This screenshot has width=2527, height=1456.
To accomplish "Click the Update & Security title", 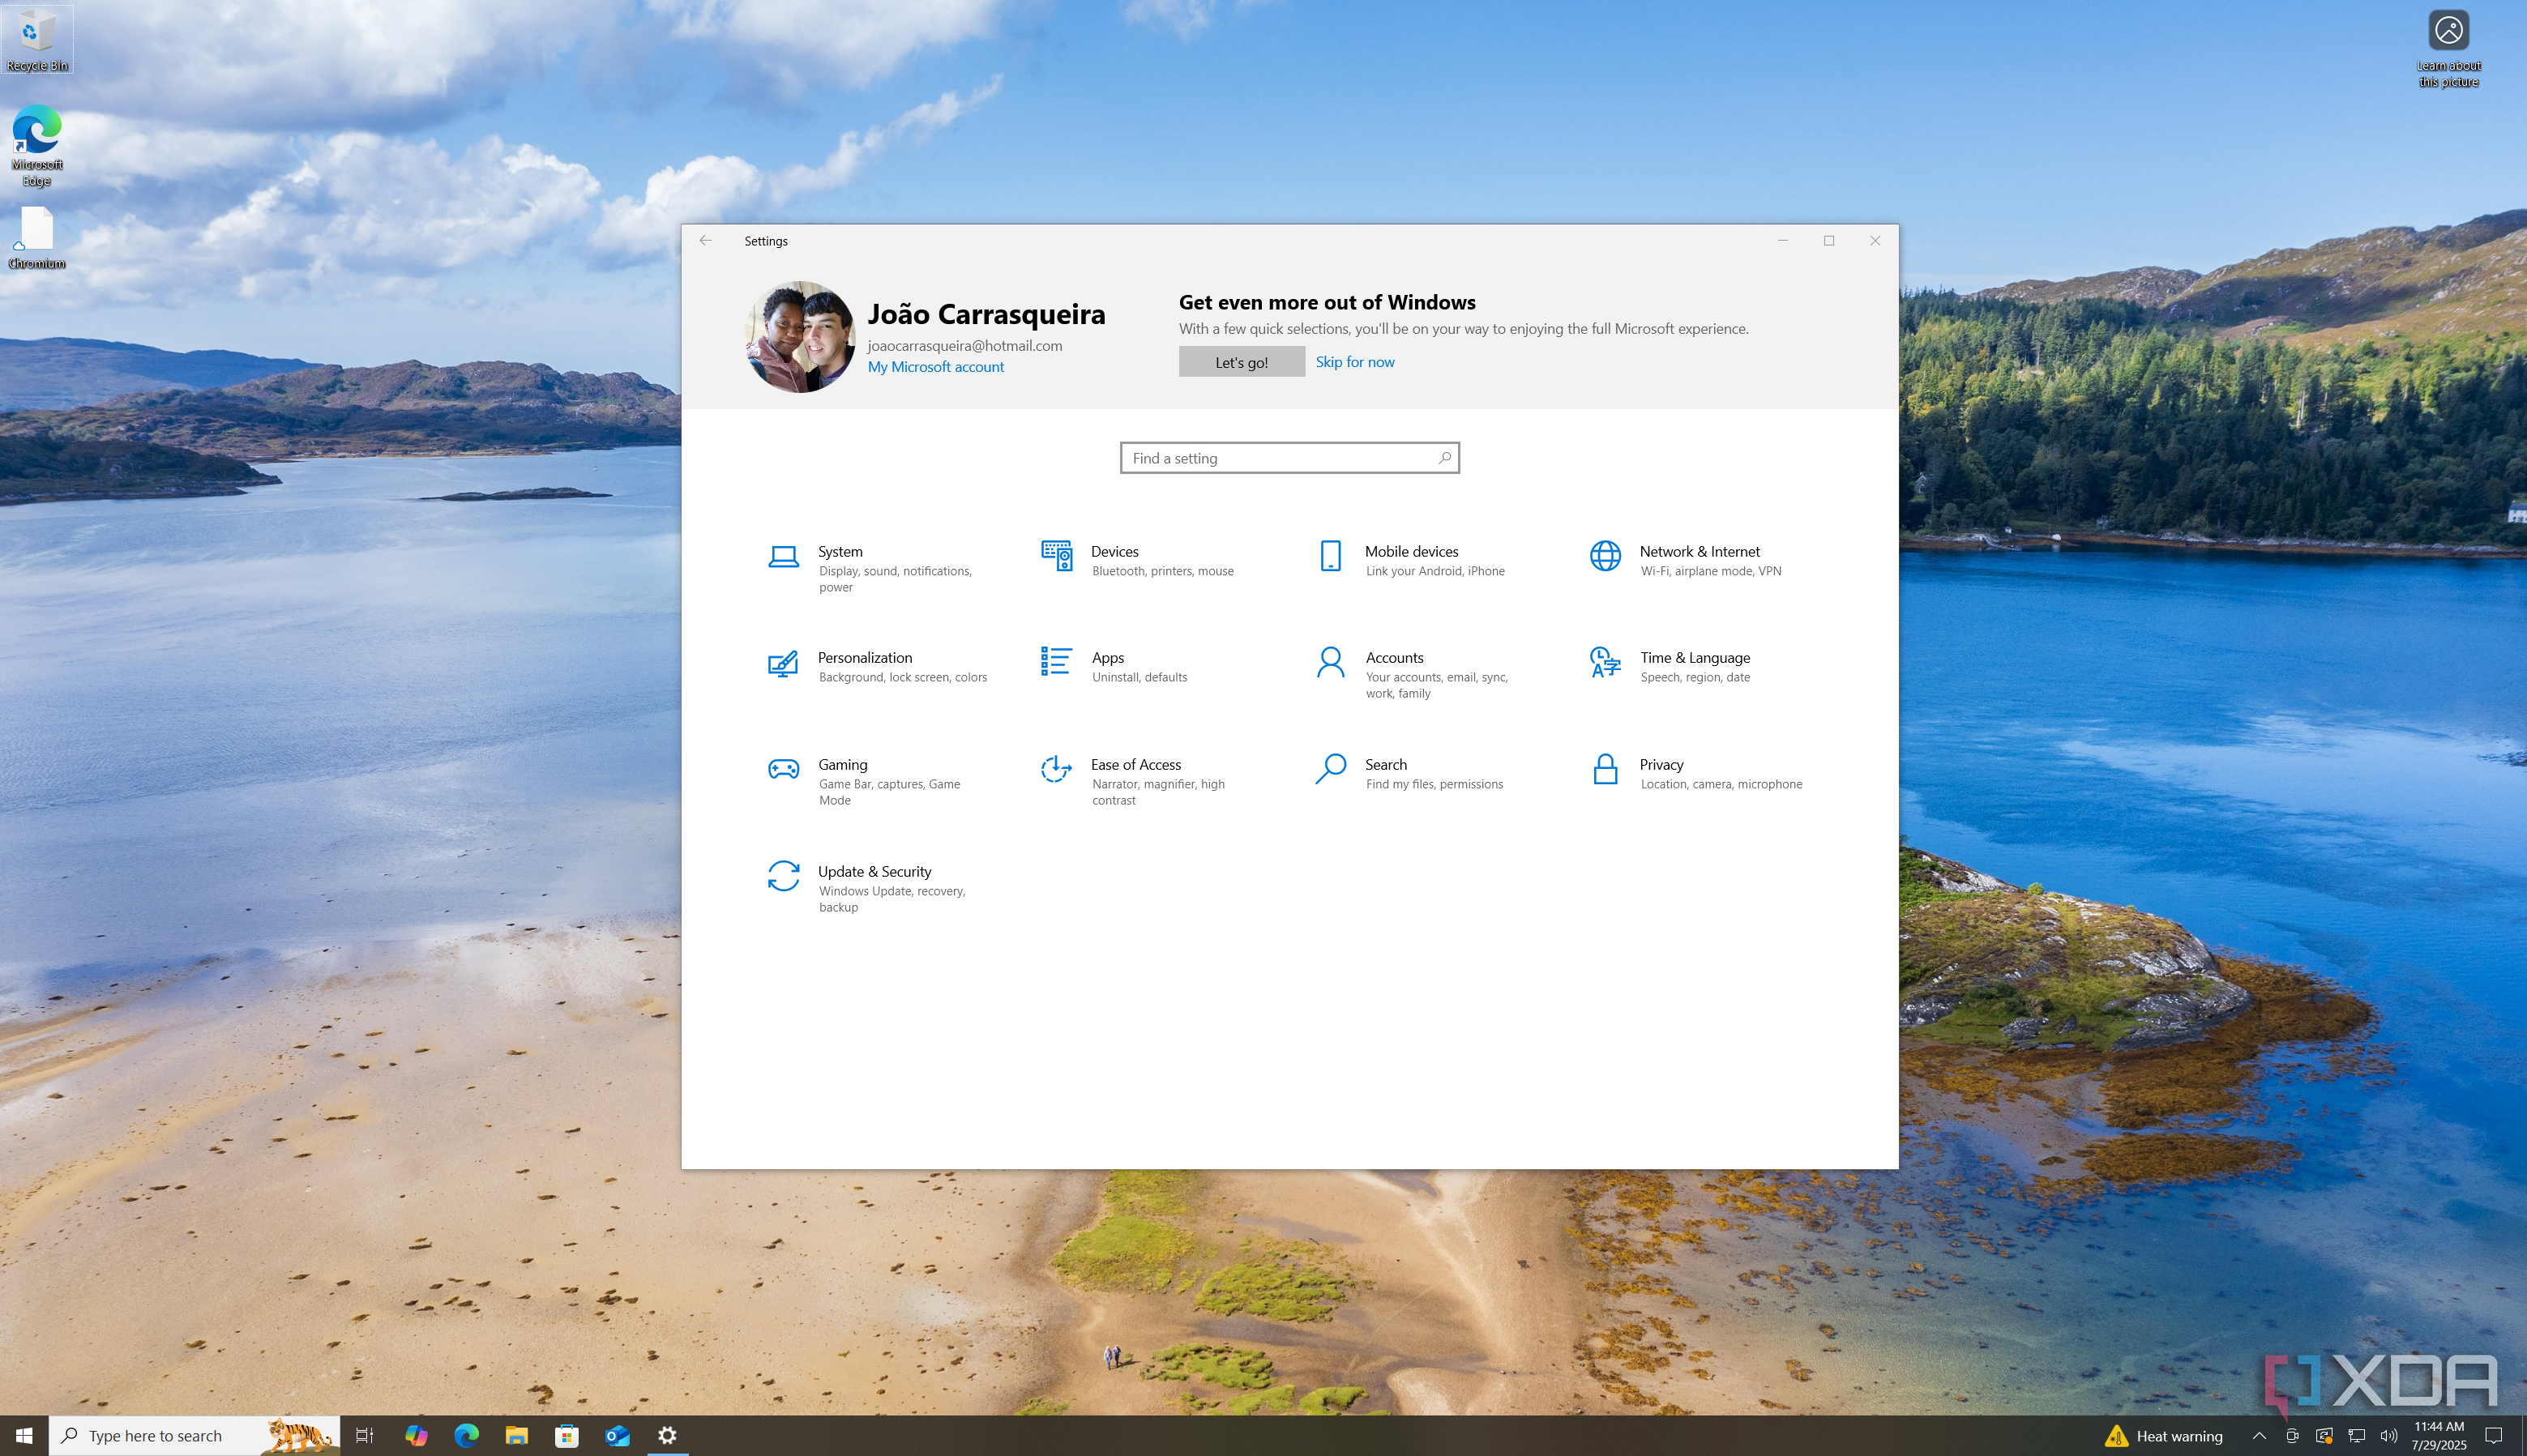I will 874,871.
